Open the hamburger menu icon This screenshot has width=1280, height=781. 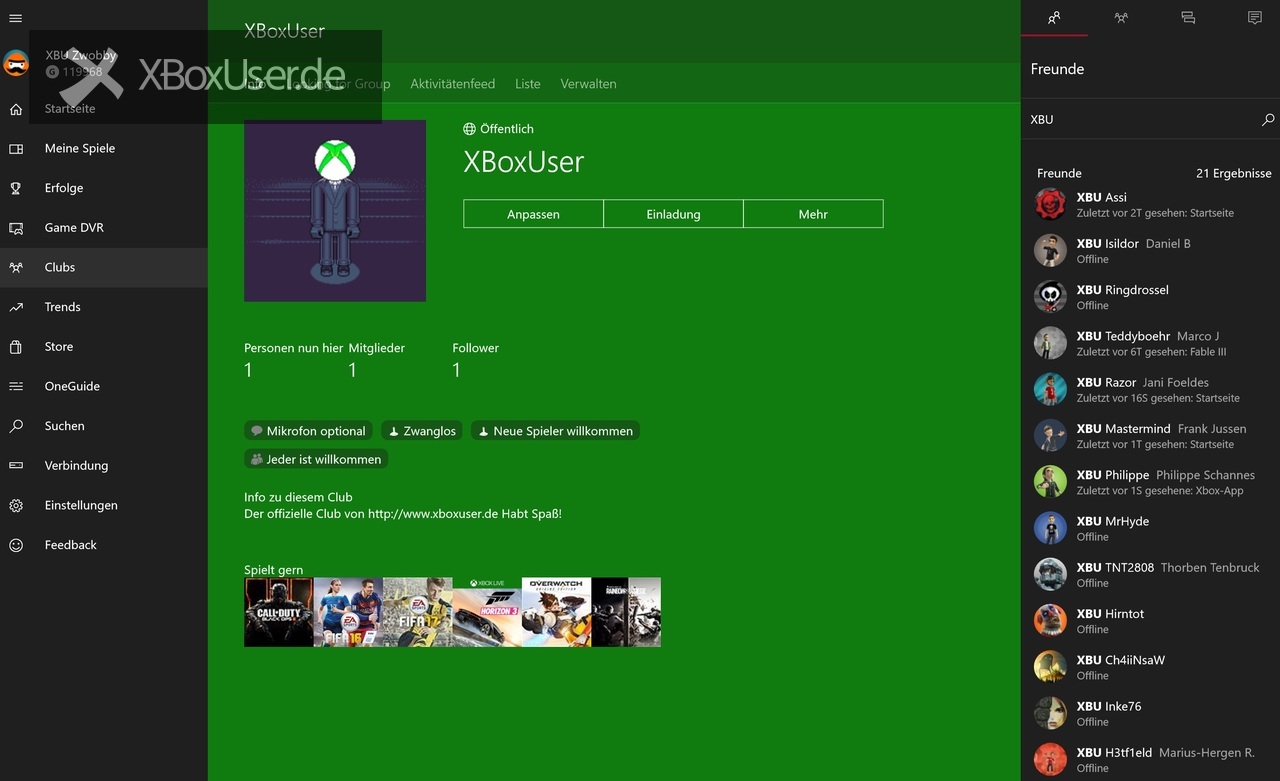coord(15,19)
